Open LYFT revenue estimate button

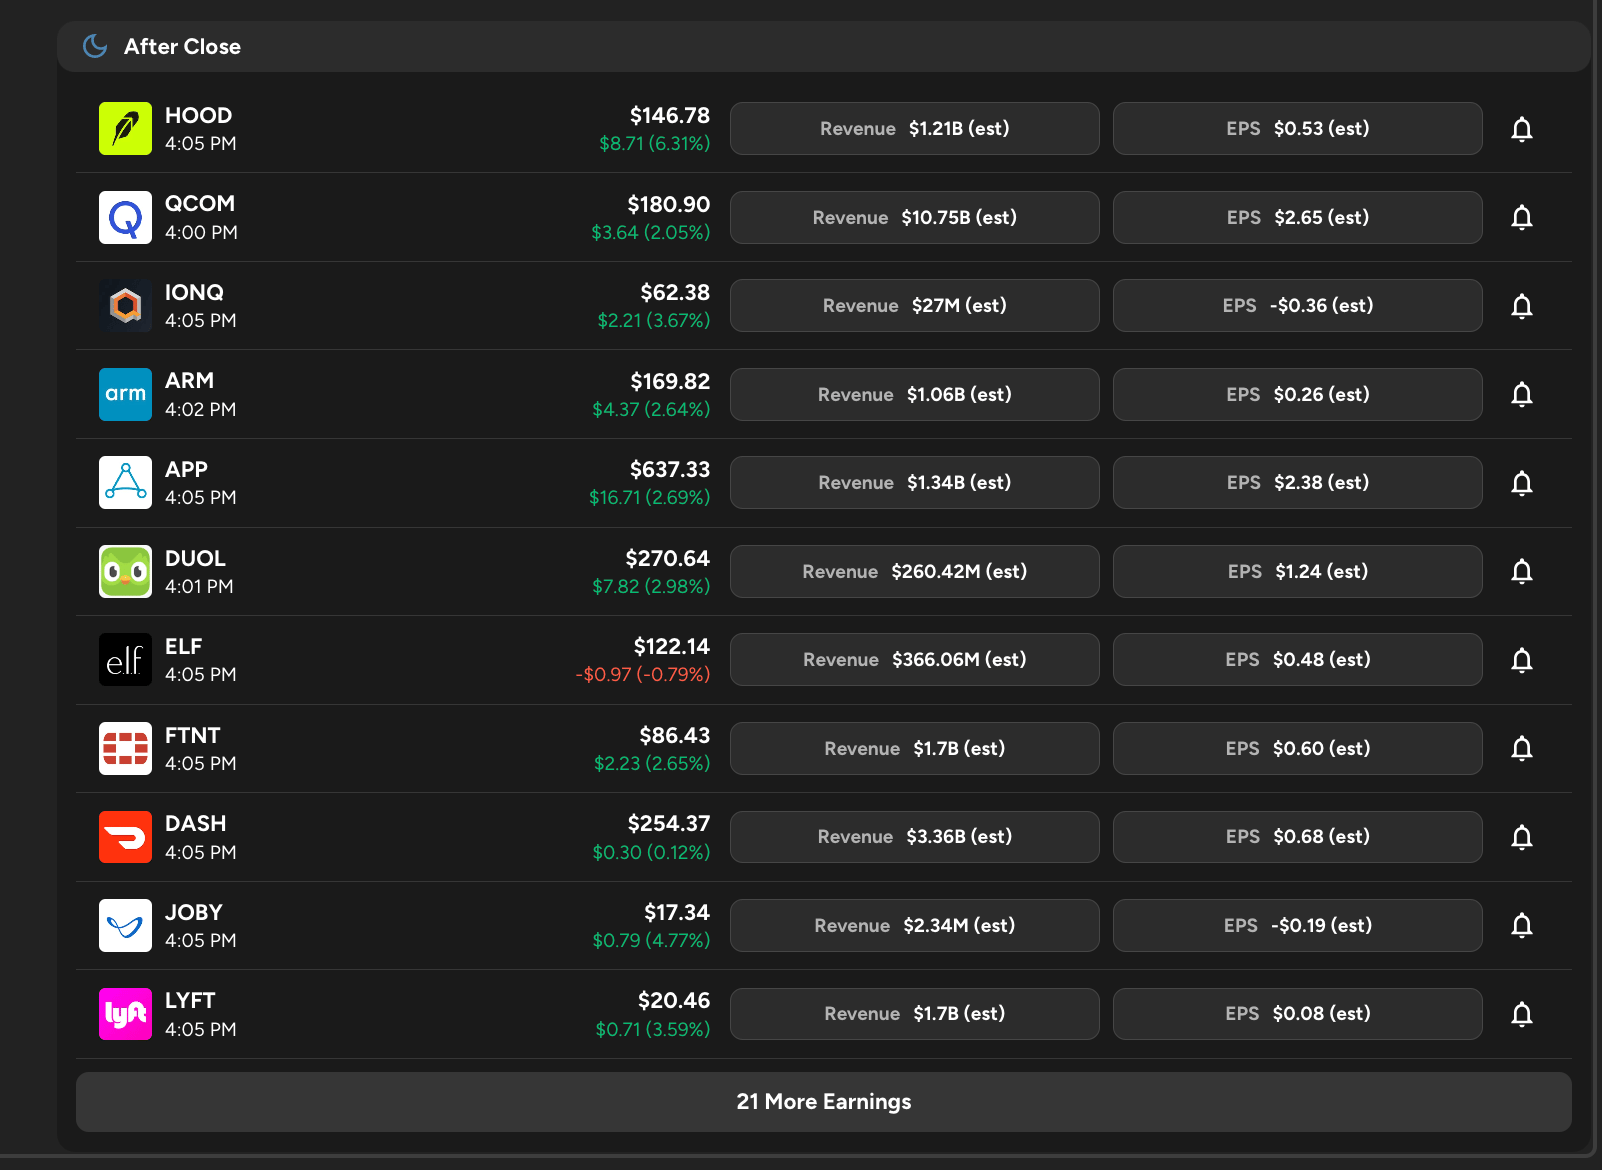pos(915,1014)
